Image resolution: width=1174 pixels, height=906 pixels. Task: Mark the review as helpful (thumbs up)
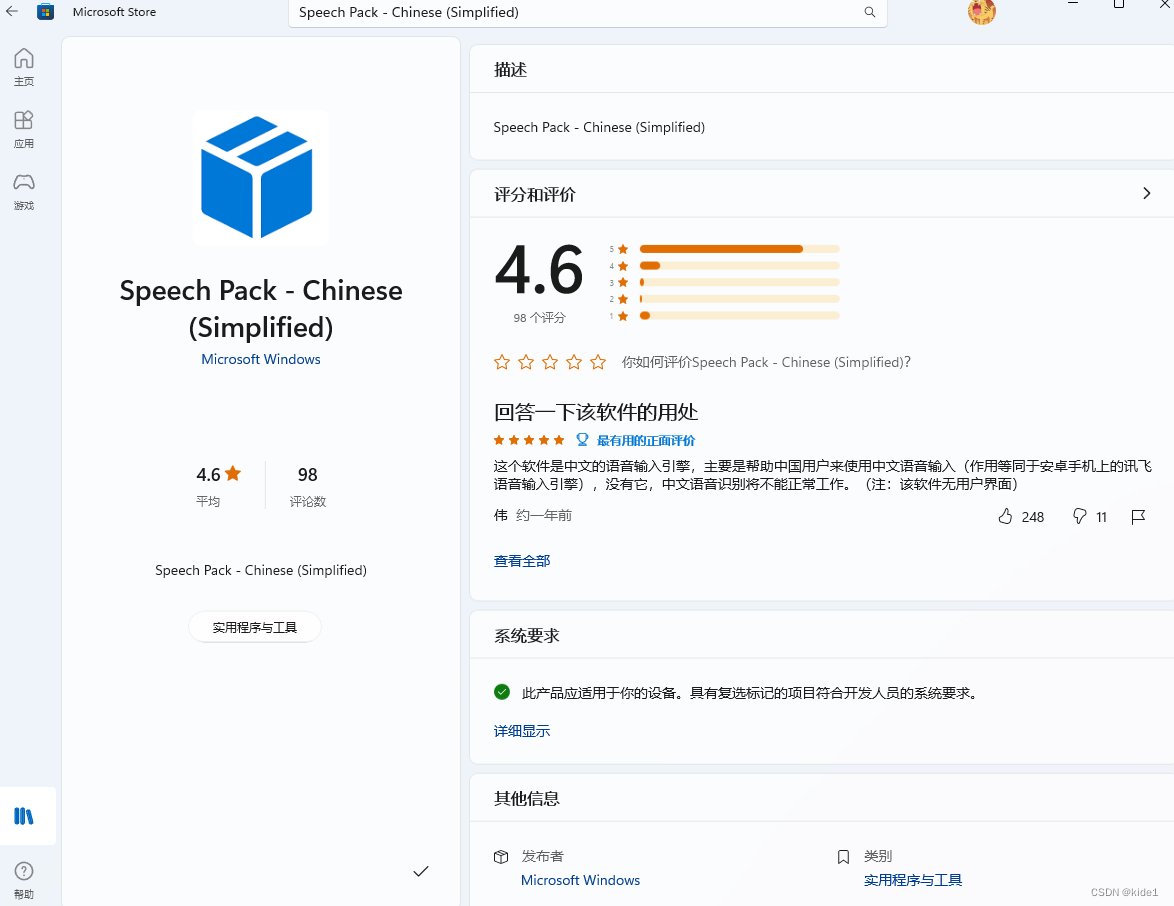click(x=1006, y=516)
